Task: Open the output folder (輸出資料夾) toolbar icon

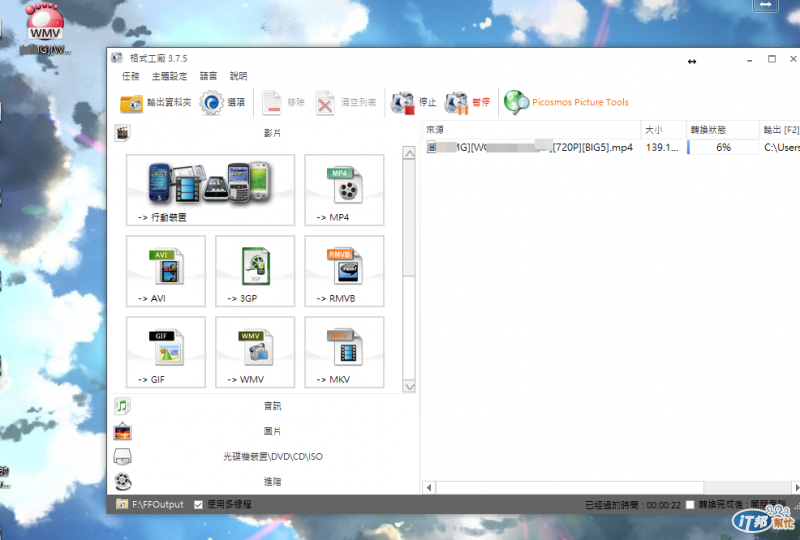Action: (132, 103)
